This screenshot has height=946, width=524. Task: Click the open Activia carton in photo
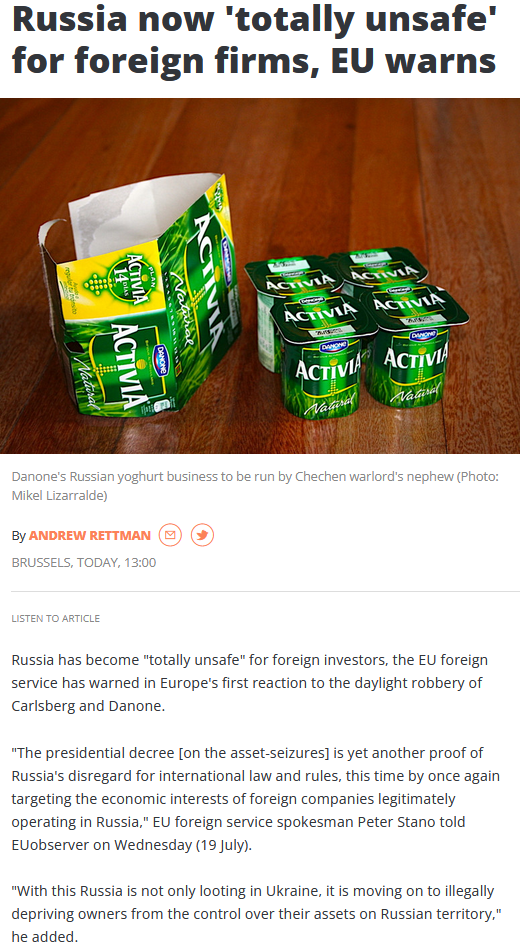tap(139, 296)
